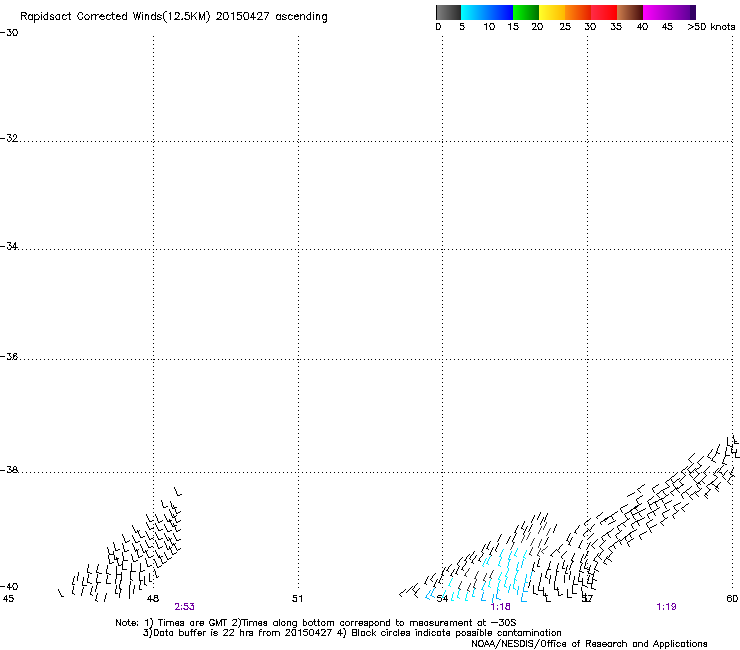Click the date '20150427' in the title
This screenshot has height=650, width=740.
point(243,16)
